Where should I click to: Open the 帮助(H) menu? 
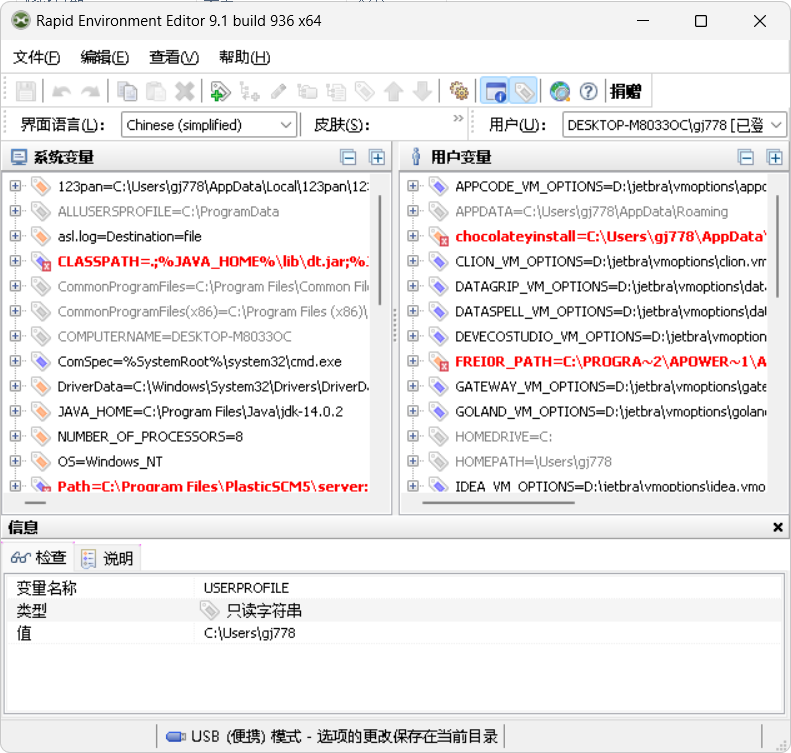coord(245,57)
